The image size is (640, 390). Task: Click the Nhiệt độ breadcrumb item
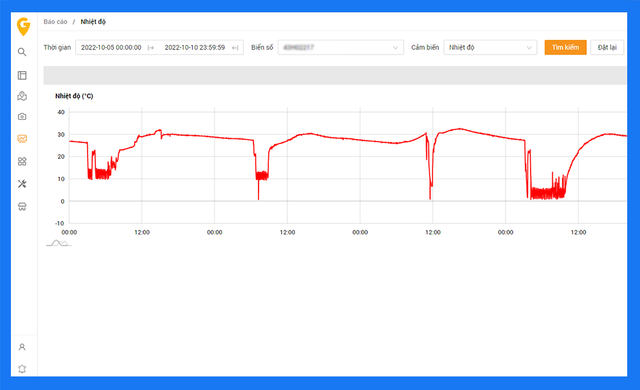pos(93,22)
